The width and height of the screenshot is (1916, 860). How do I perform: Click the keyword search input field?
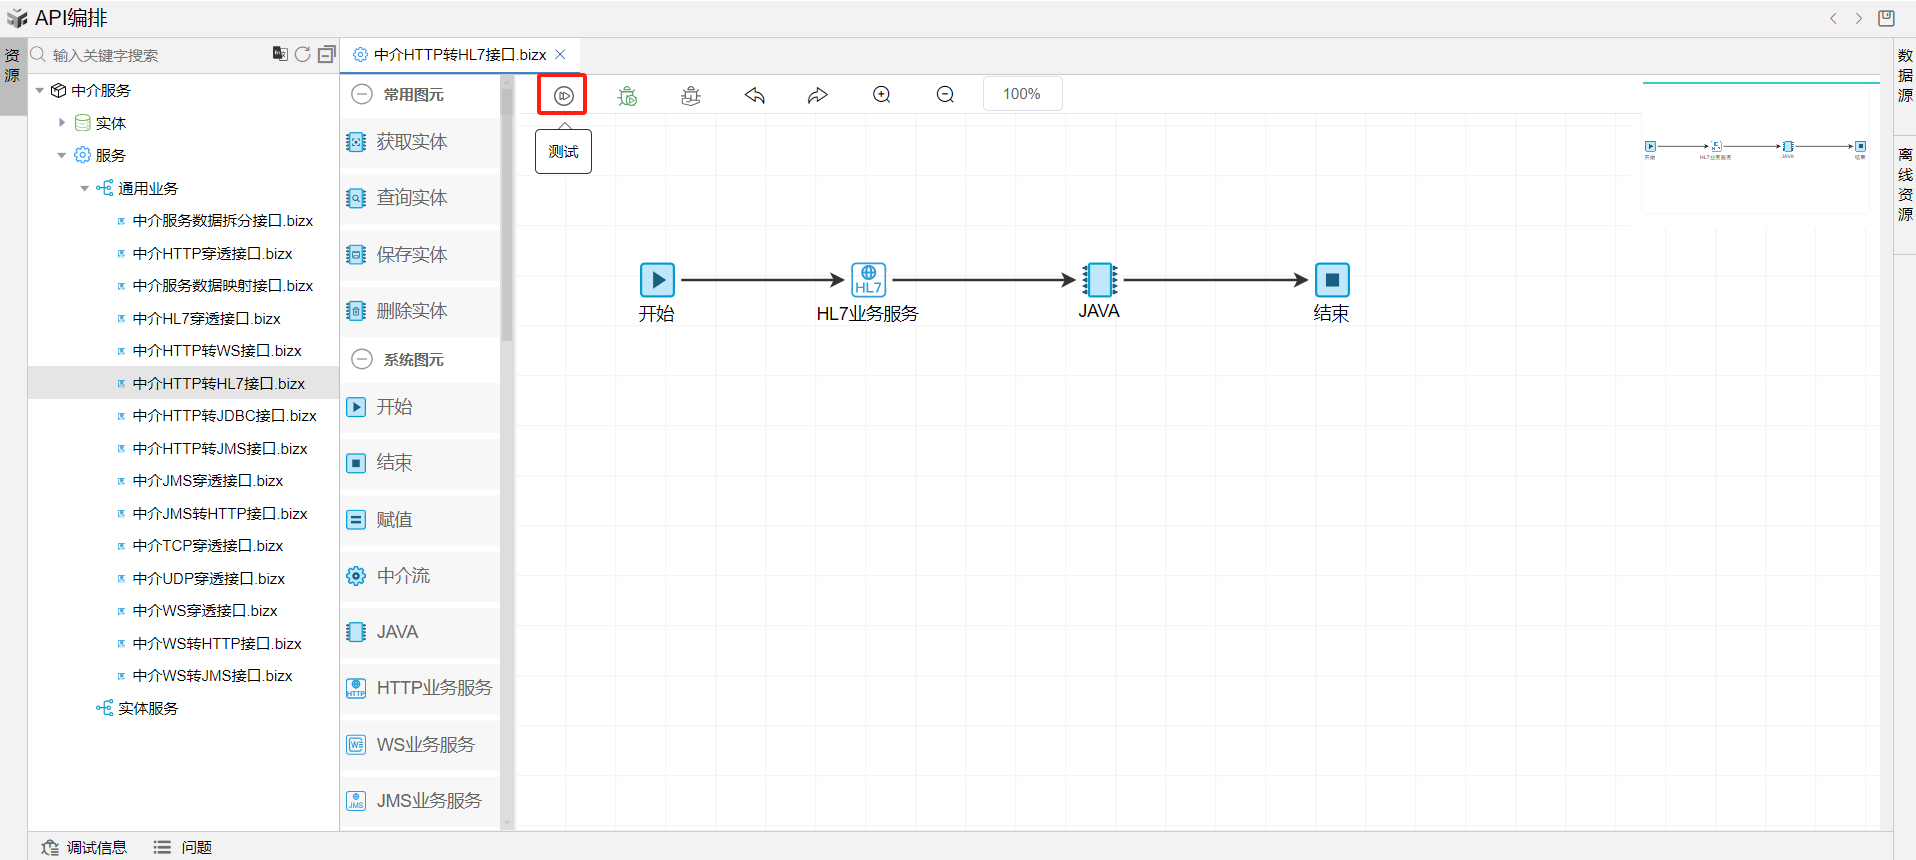click(x=150, y=55)
